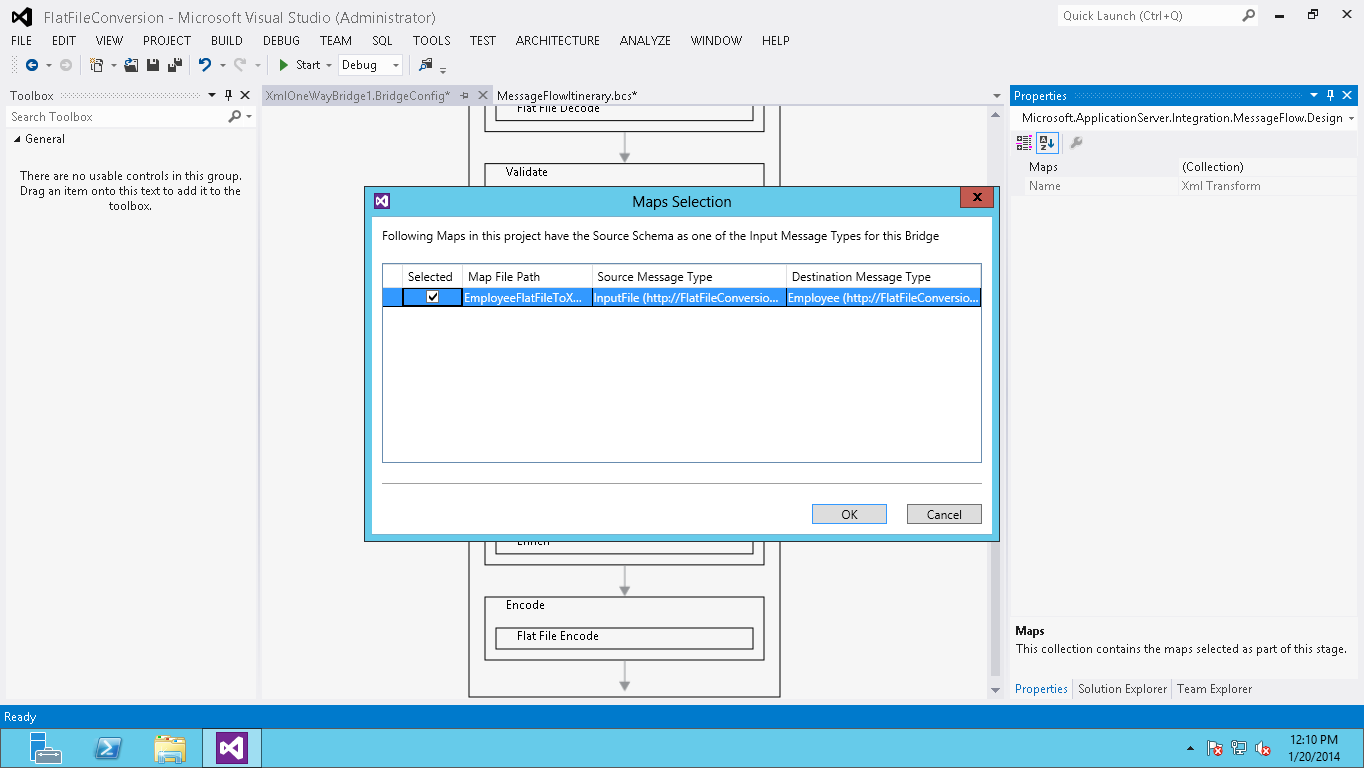Click the Maps (Collection) property value
This screenshot has width=1364, height=768.
pyautogui.click(x=1267, y=167)
